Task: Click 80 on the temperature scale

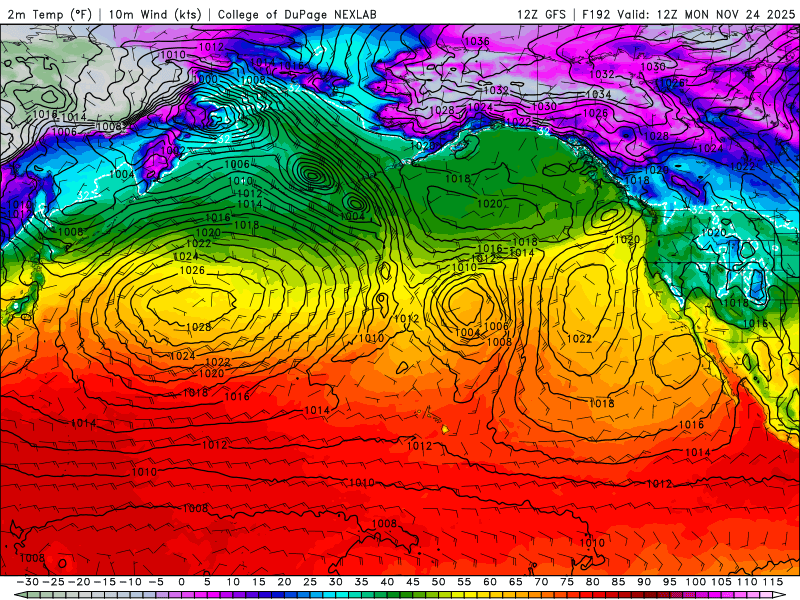Action: (592, 582)
